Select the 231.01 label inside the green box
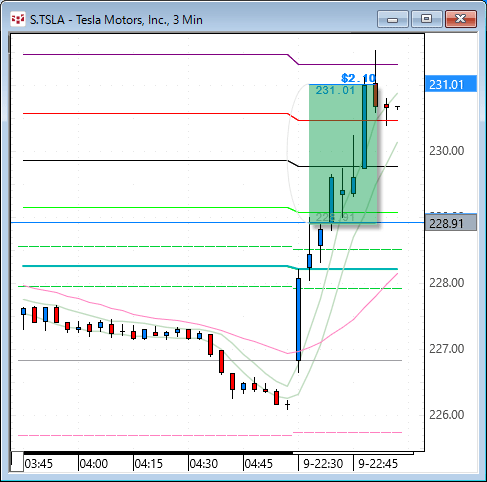The width and height of the screenshot is (487, 482). pos(335,90)
